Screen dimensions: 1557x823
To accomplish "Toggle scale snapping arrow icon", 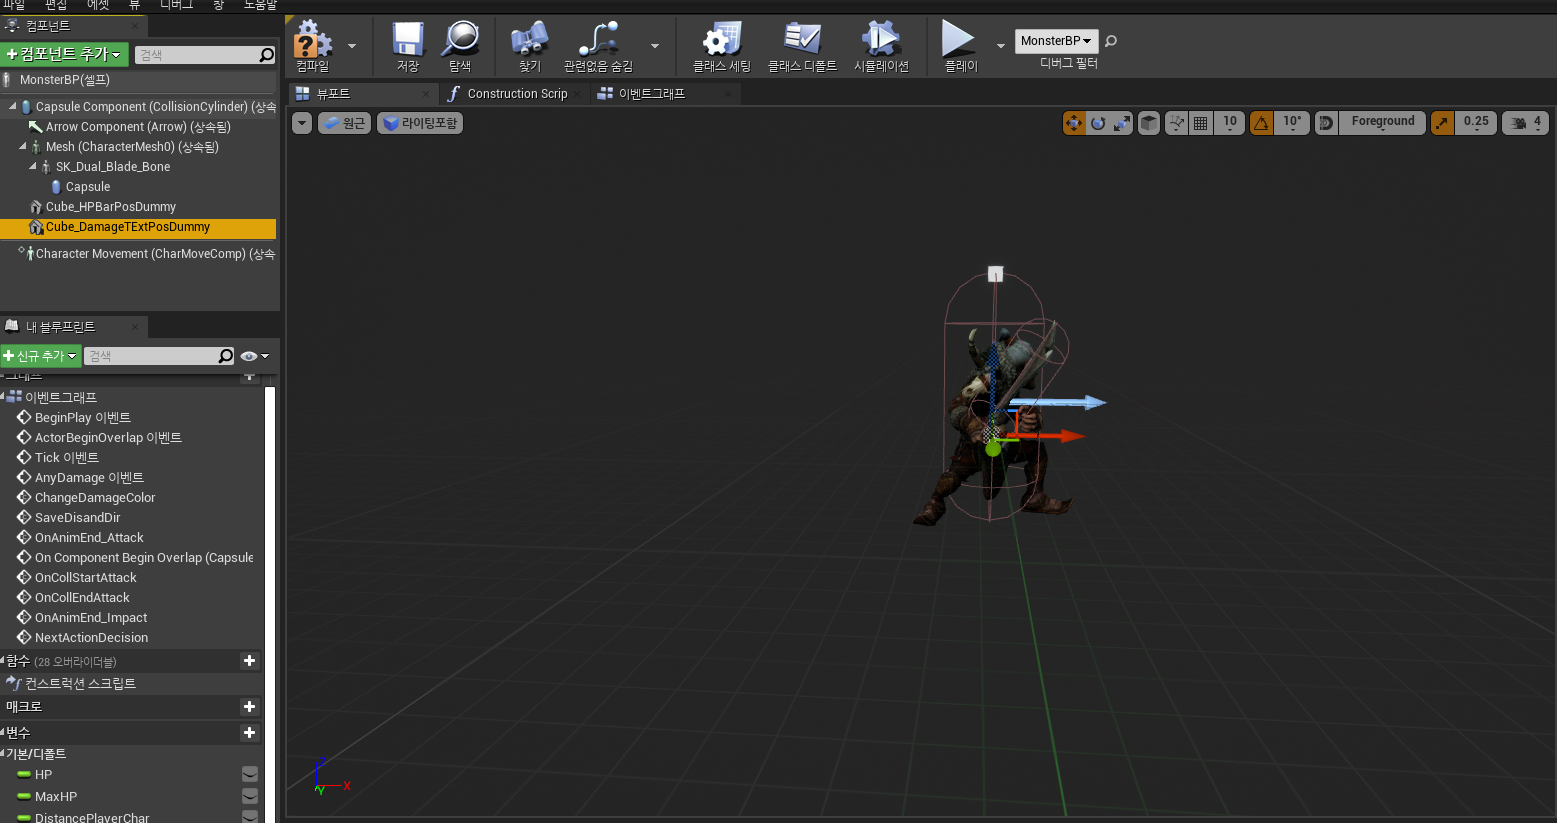I will [1442, 123].
